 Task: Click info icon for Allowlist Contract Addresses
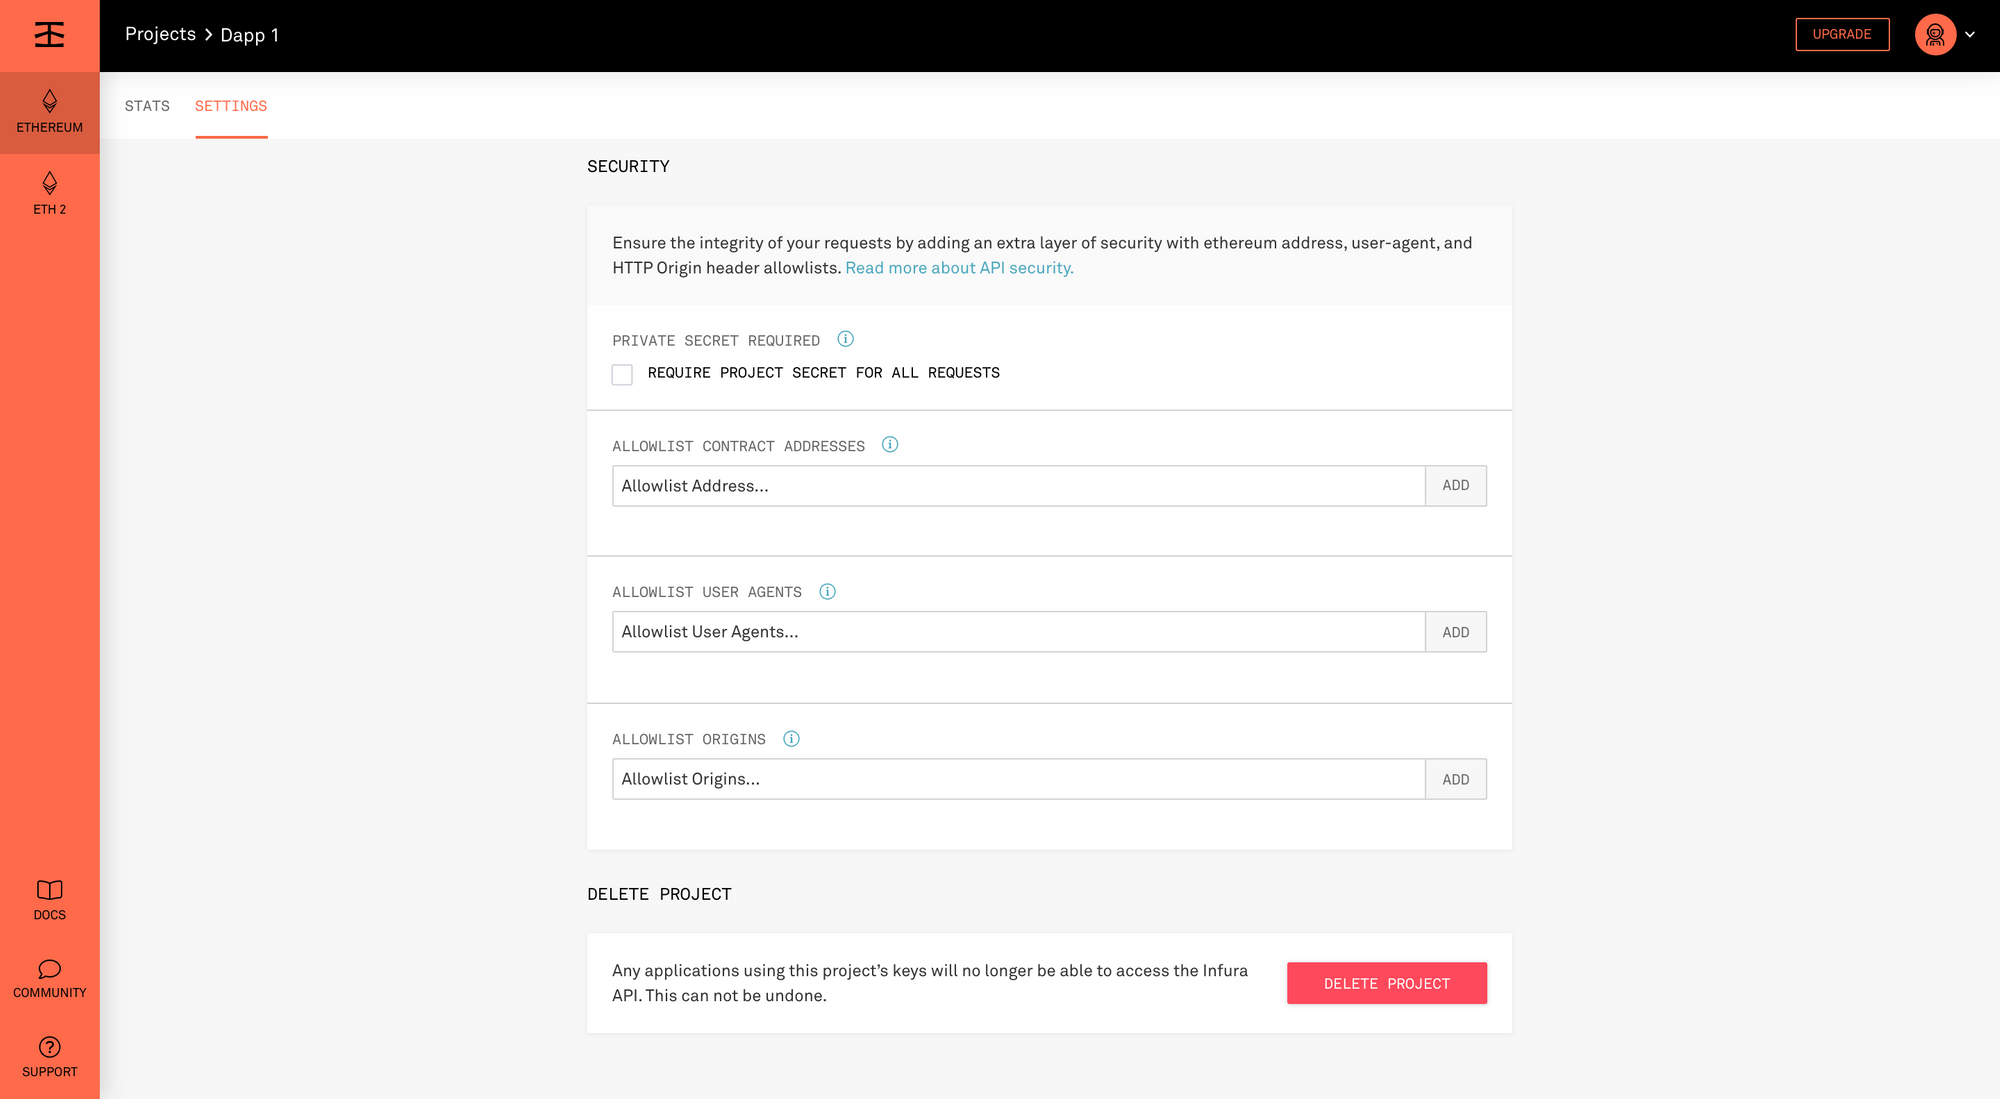pos(890,445)
